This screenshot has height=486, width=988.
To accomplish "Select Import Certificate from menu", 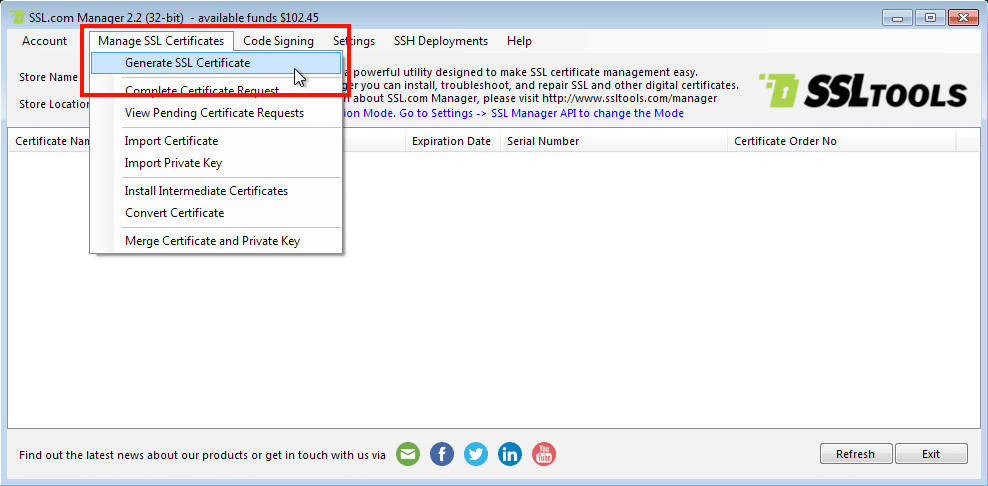I will (171, 141).
